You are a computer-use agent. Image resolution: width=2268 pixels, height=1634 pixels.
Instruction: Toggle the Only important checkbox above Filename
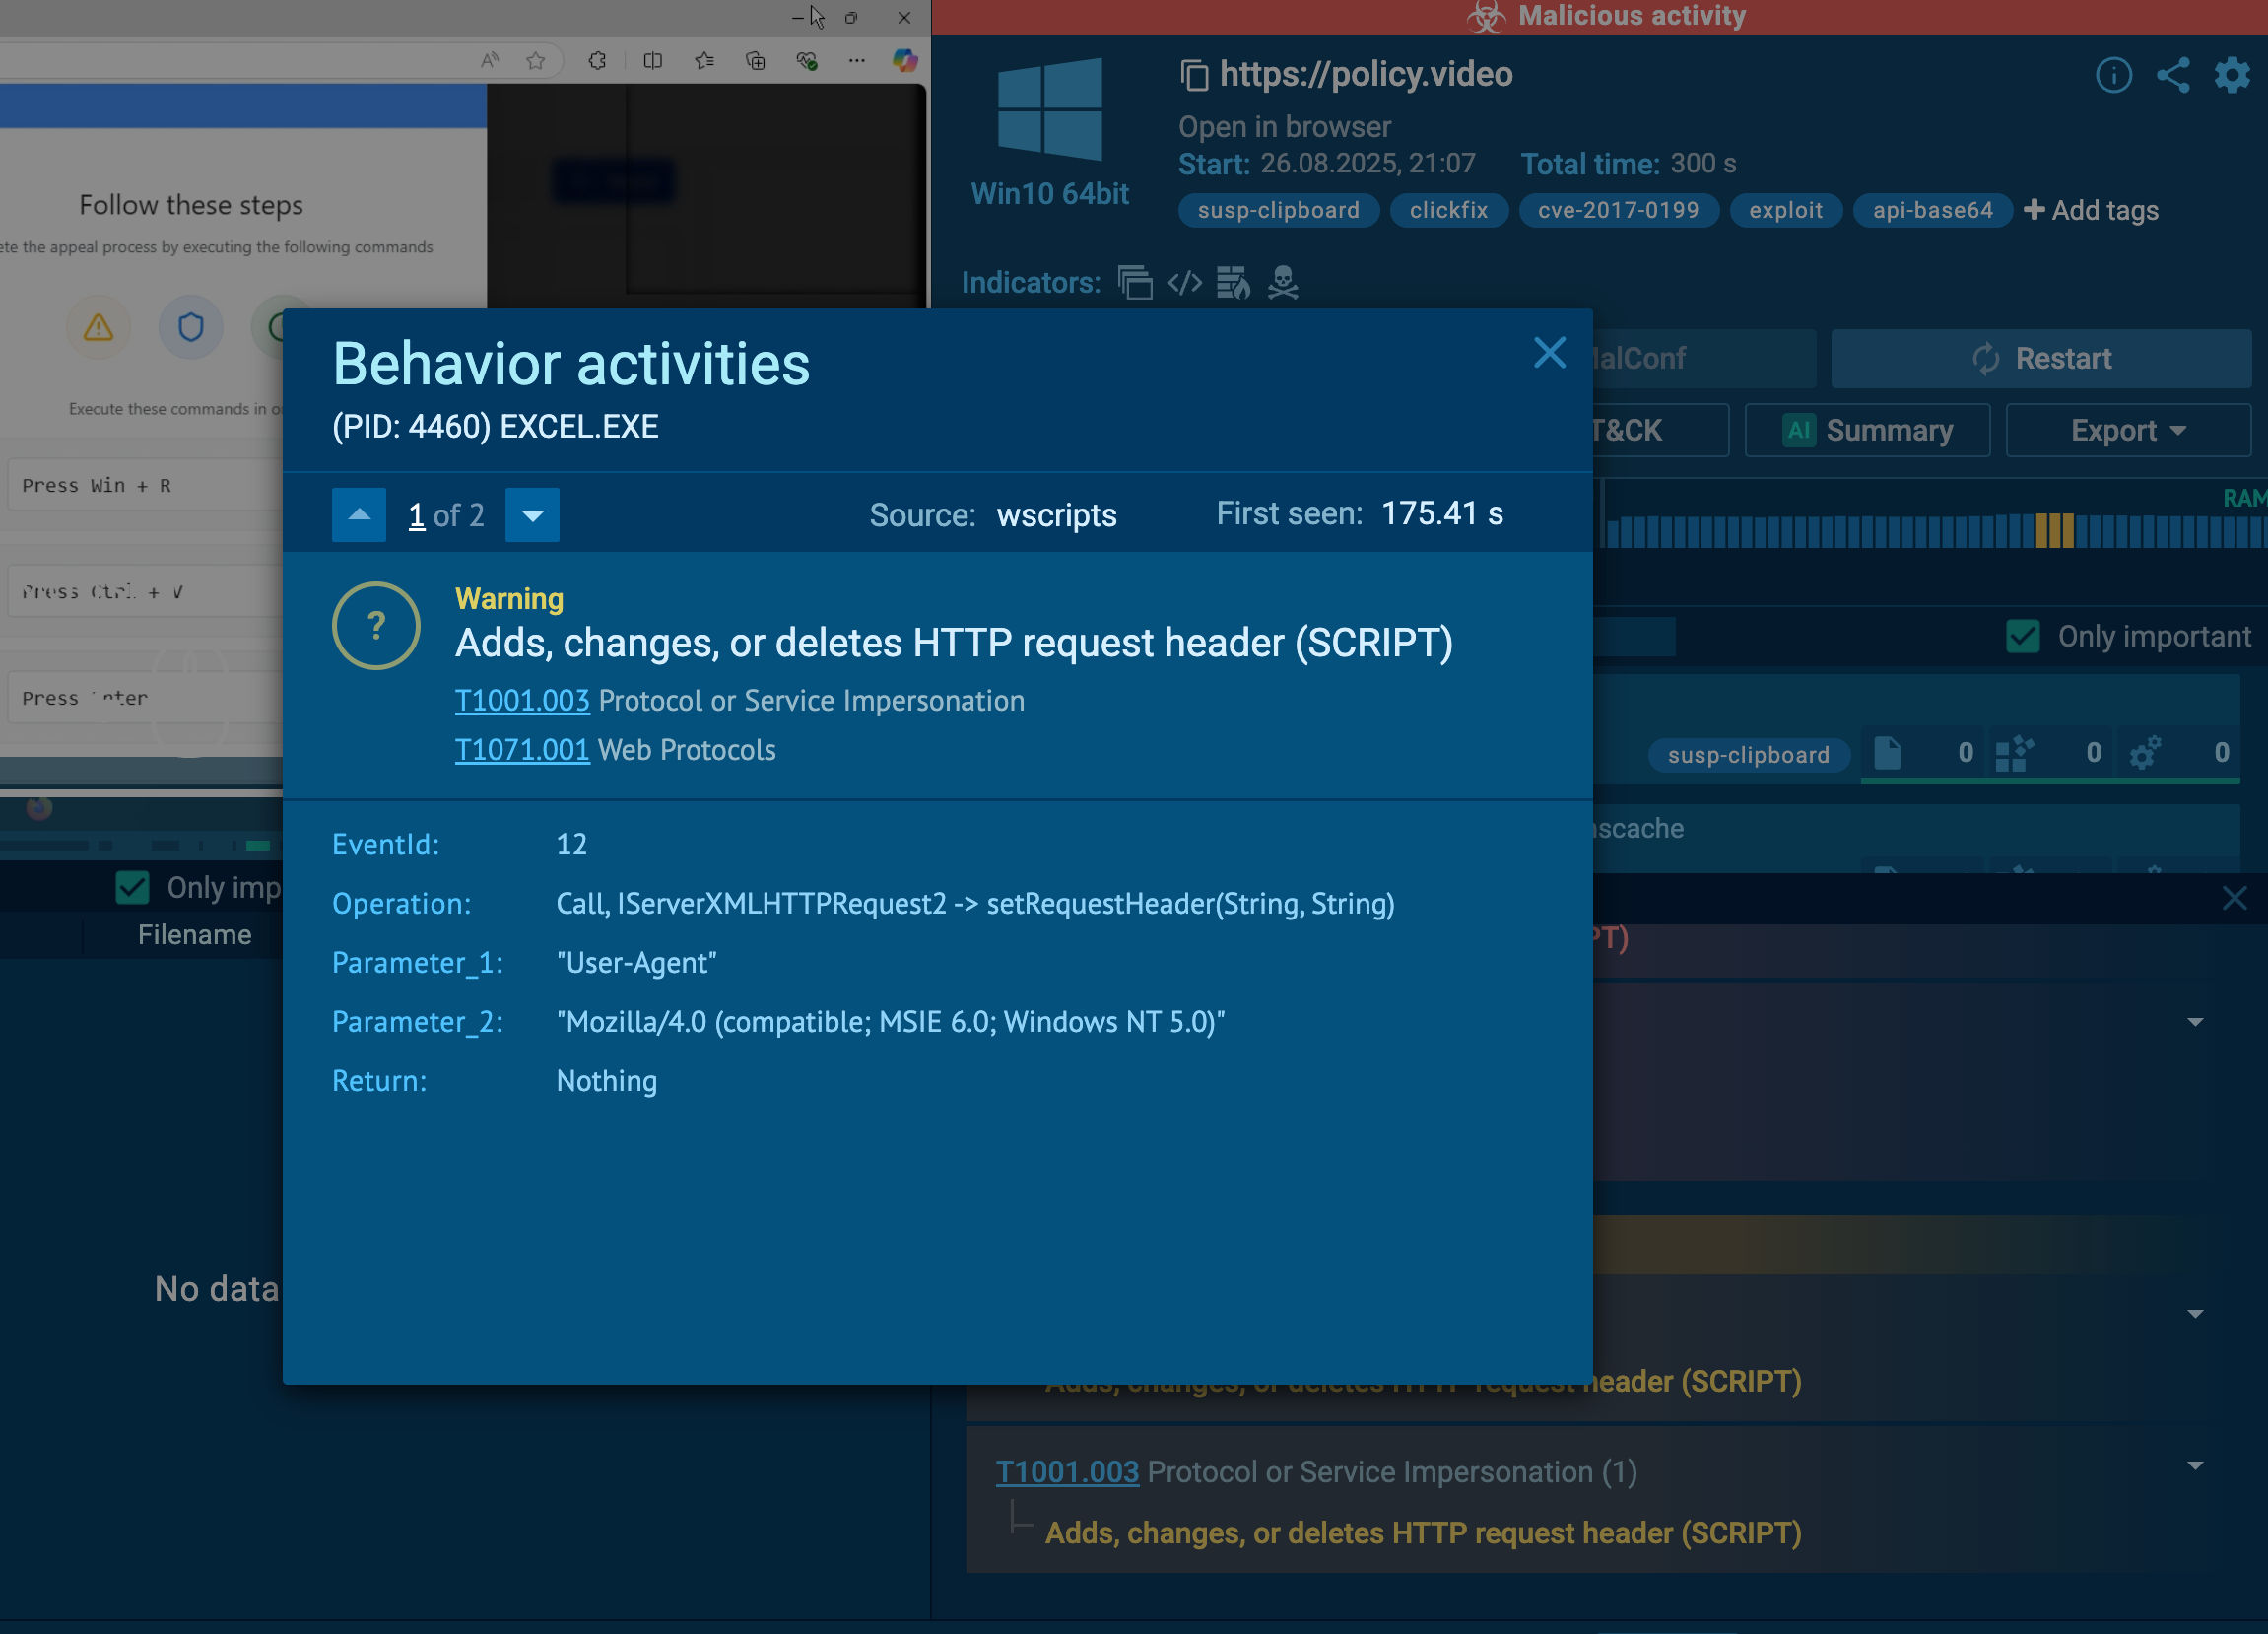[132, 887]
